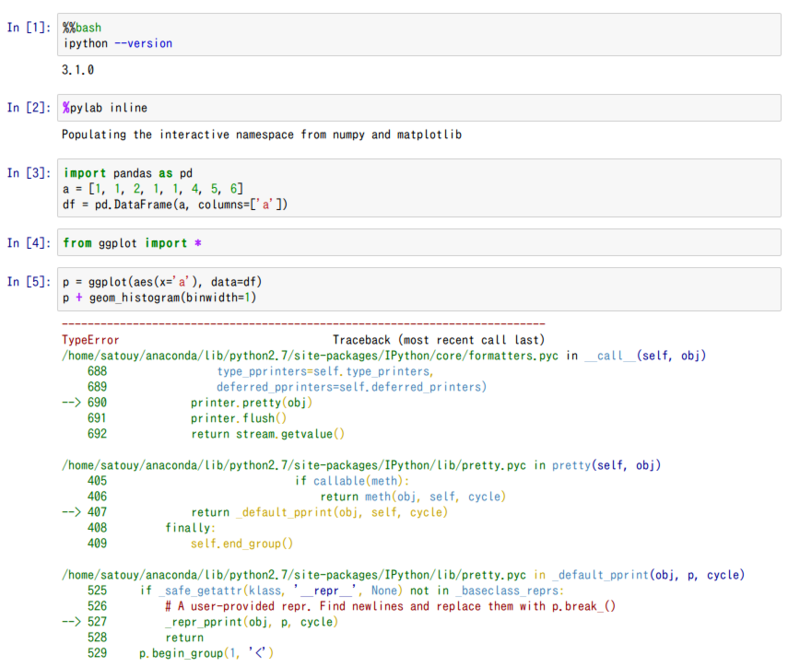Click traceback line 407 return _default_pprint
This screenshot has height=667, width=800.
[x=255, y=512]
